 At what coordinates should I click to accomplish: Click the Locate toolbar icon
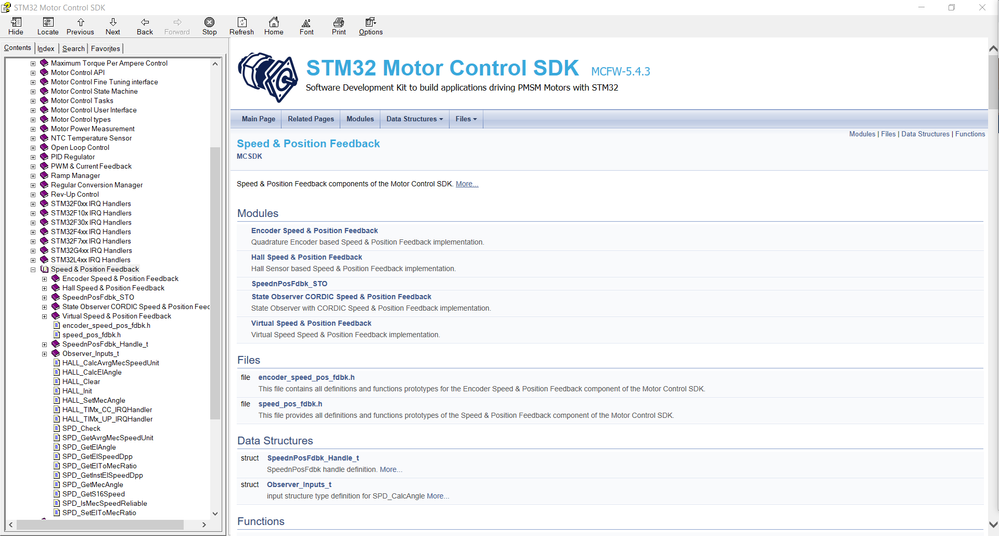coord(48,26)
